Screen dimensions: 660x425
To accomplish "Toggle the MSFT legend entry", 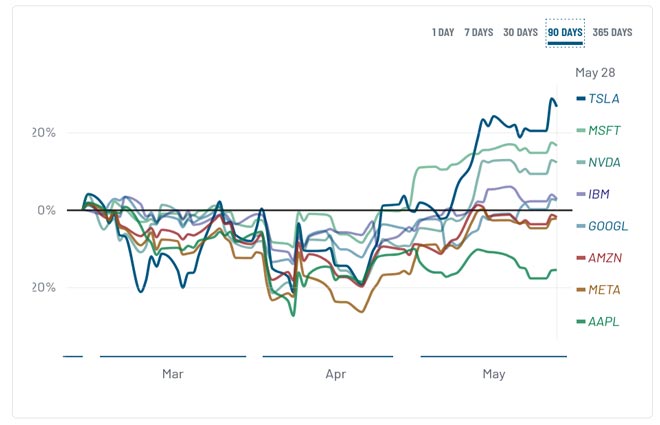I will point(604,130).
